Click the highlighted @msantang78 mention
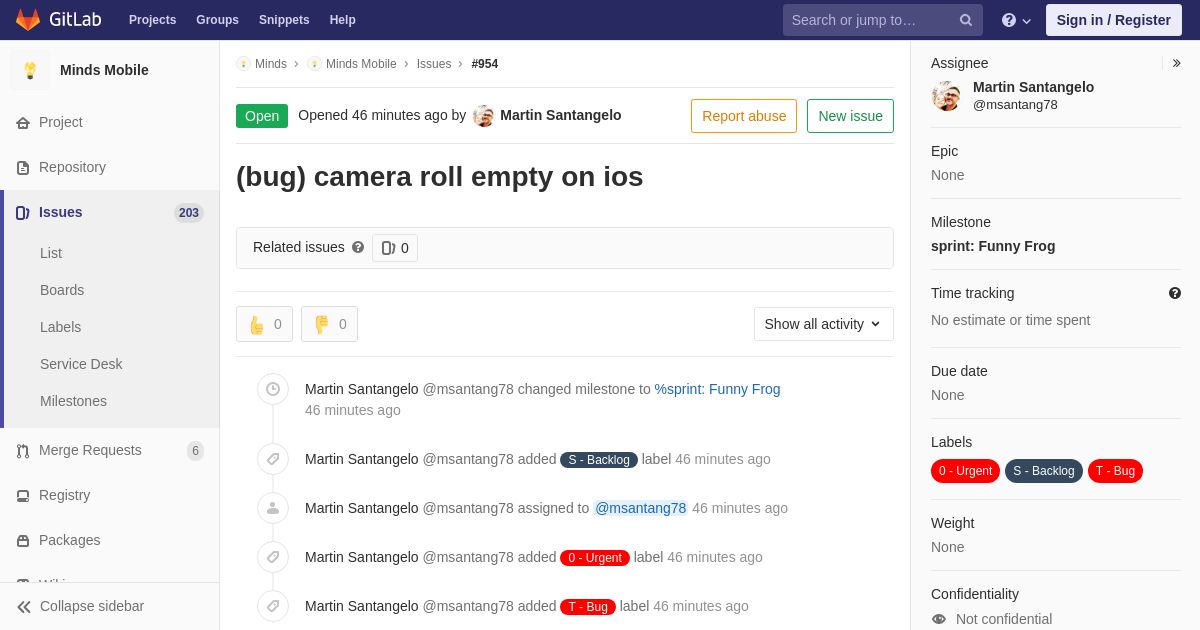This screenshot has height=630, width=1200. (640, 508)
